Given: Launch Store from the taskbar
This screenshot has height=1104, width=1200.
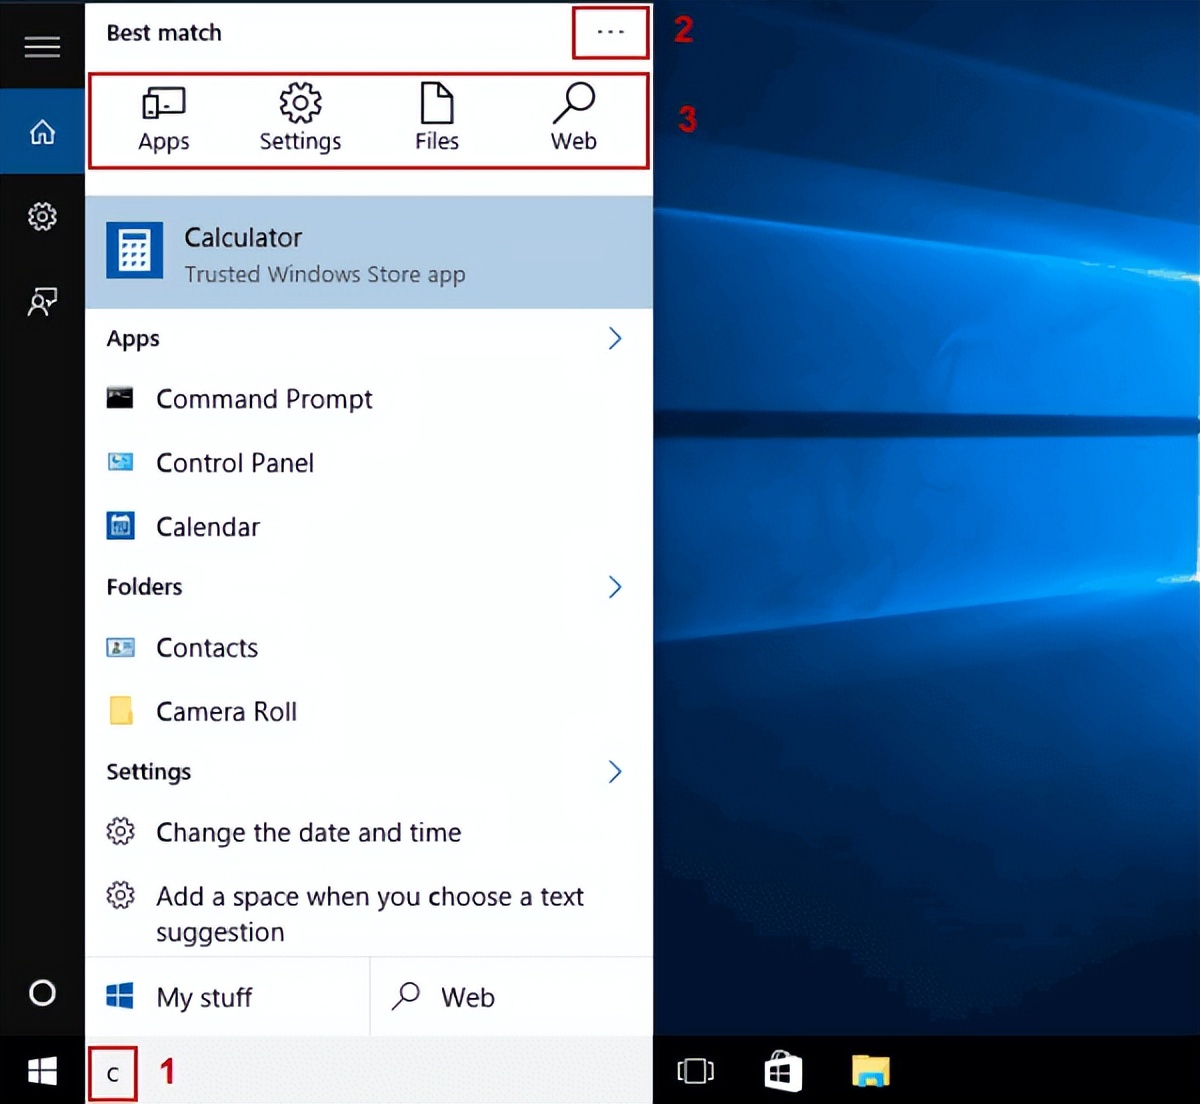Looking at the screenshot, I should pyautogui.click(x=783, y=1072).
